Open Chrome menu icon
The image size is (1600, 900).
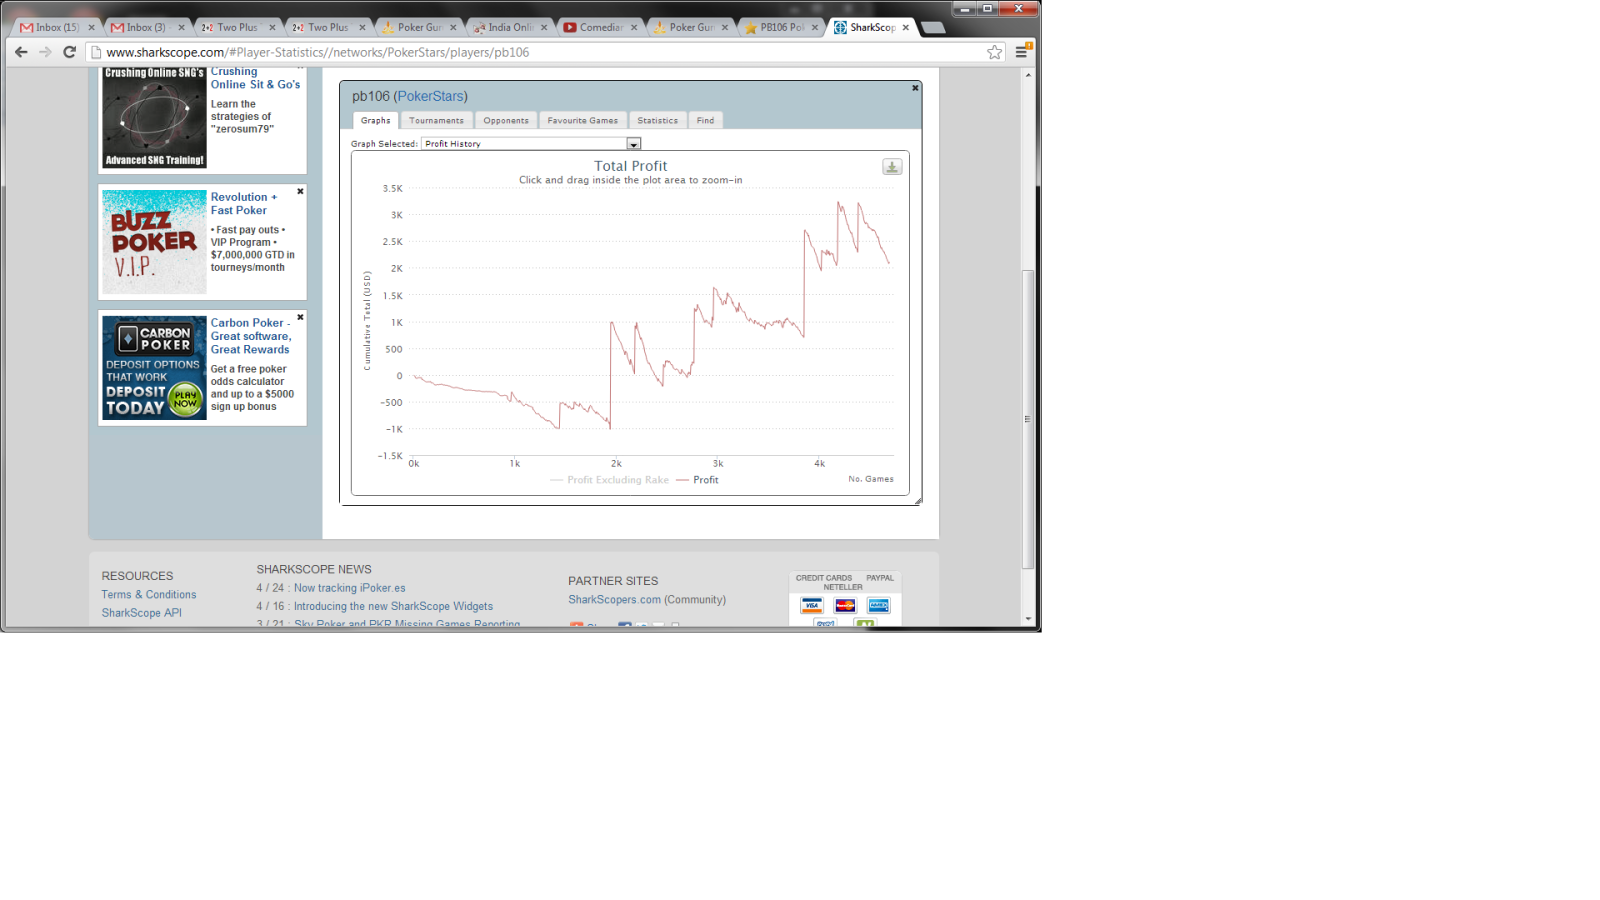(1021, 52)
